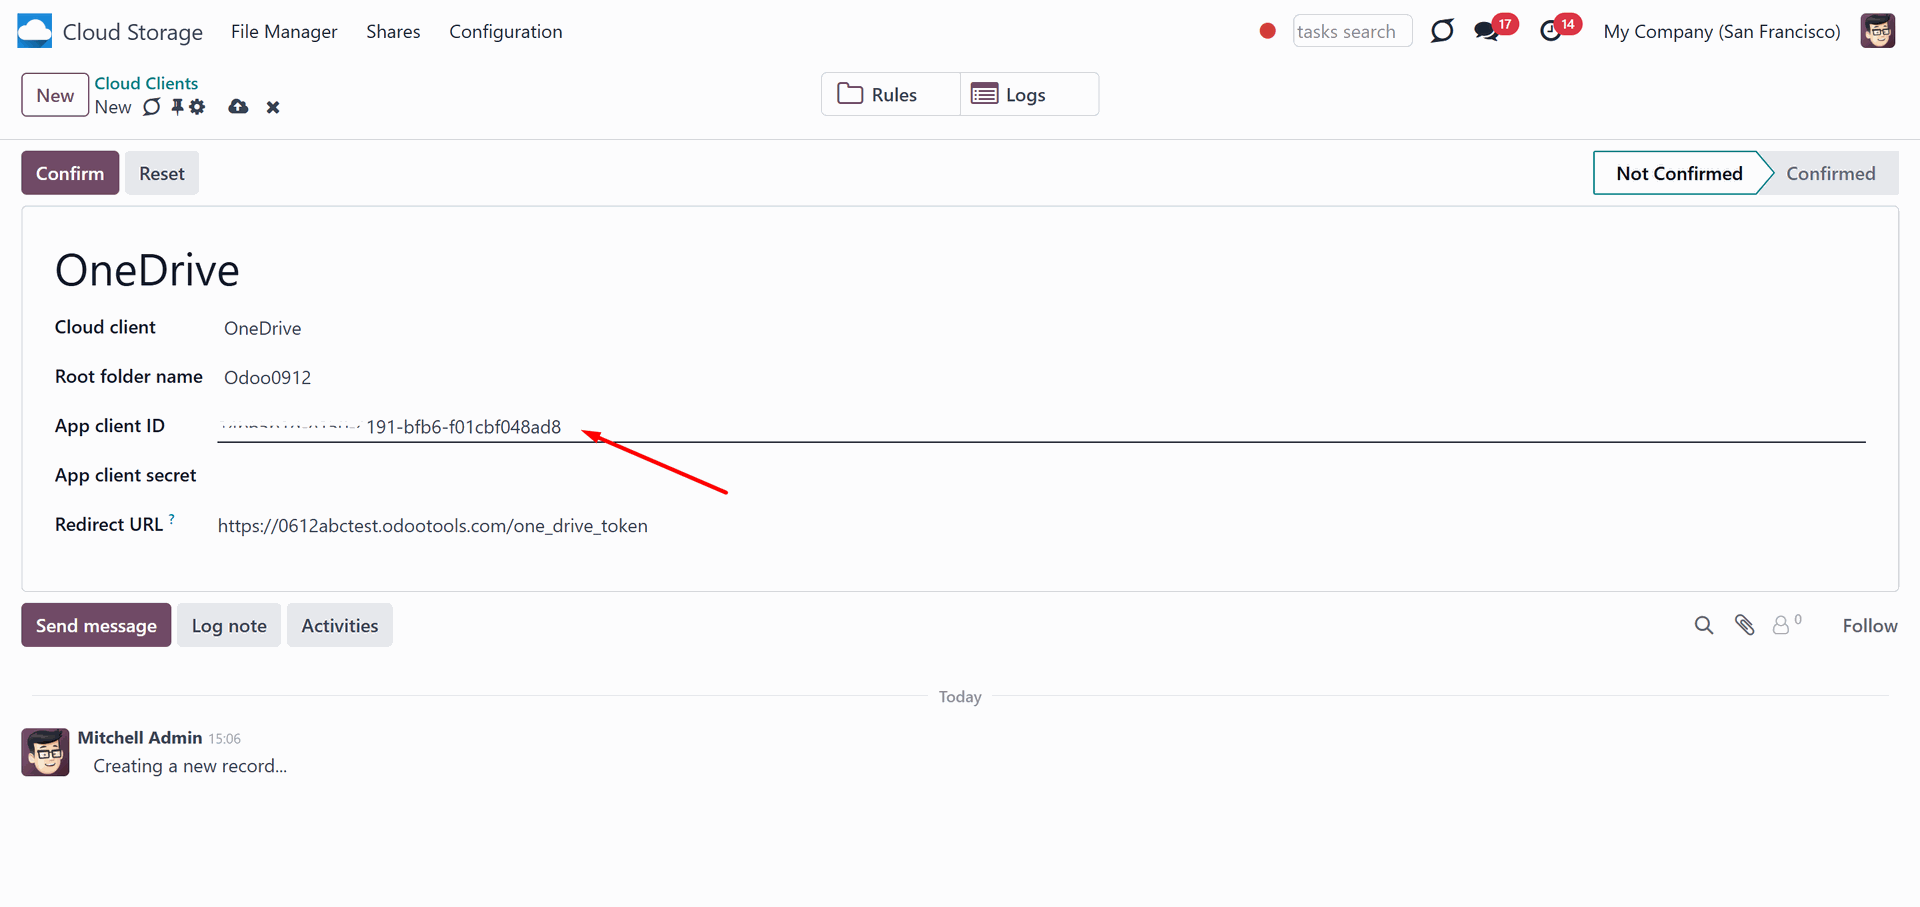This screenshot has width=1920, height=907.
Task: Save record with the cloud upload icon
Action: click(x=238, y=107)
